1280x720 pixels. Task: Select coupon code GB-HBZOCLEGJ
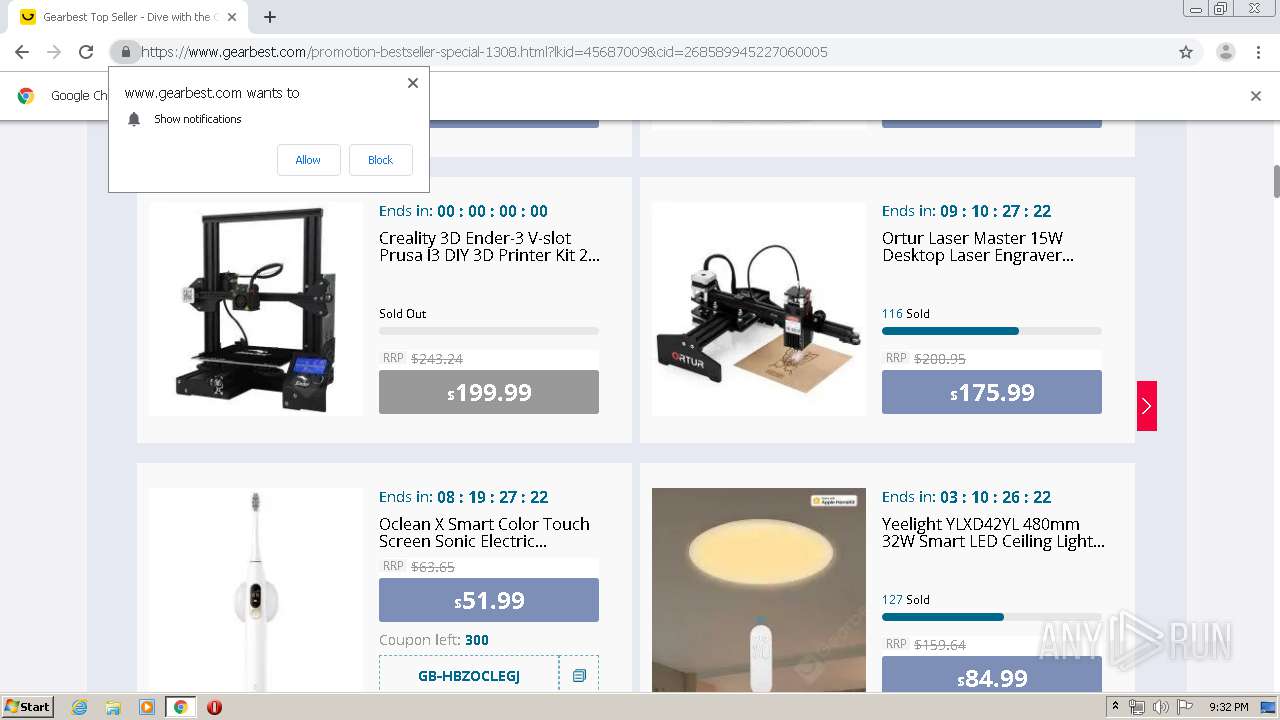[469, 676]
